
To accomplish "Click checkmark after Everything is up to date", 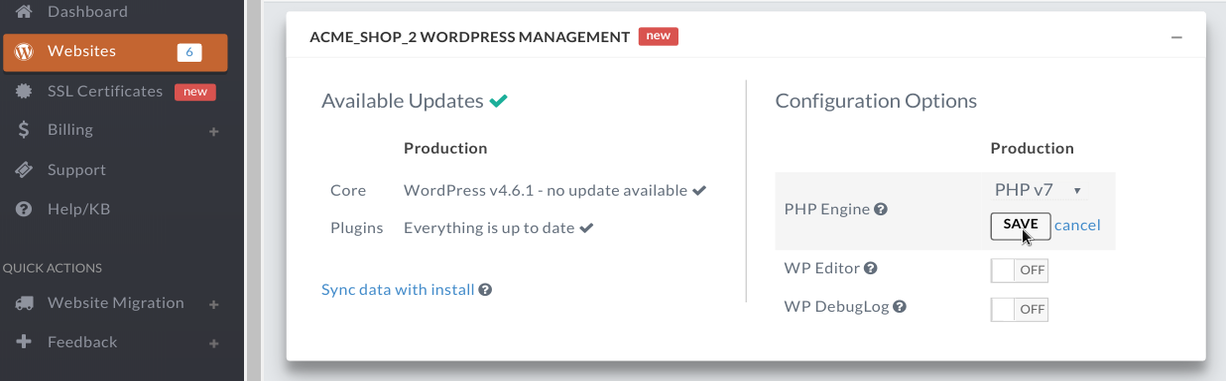I will tap(587, 228).
